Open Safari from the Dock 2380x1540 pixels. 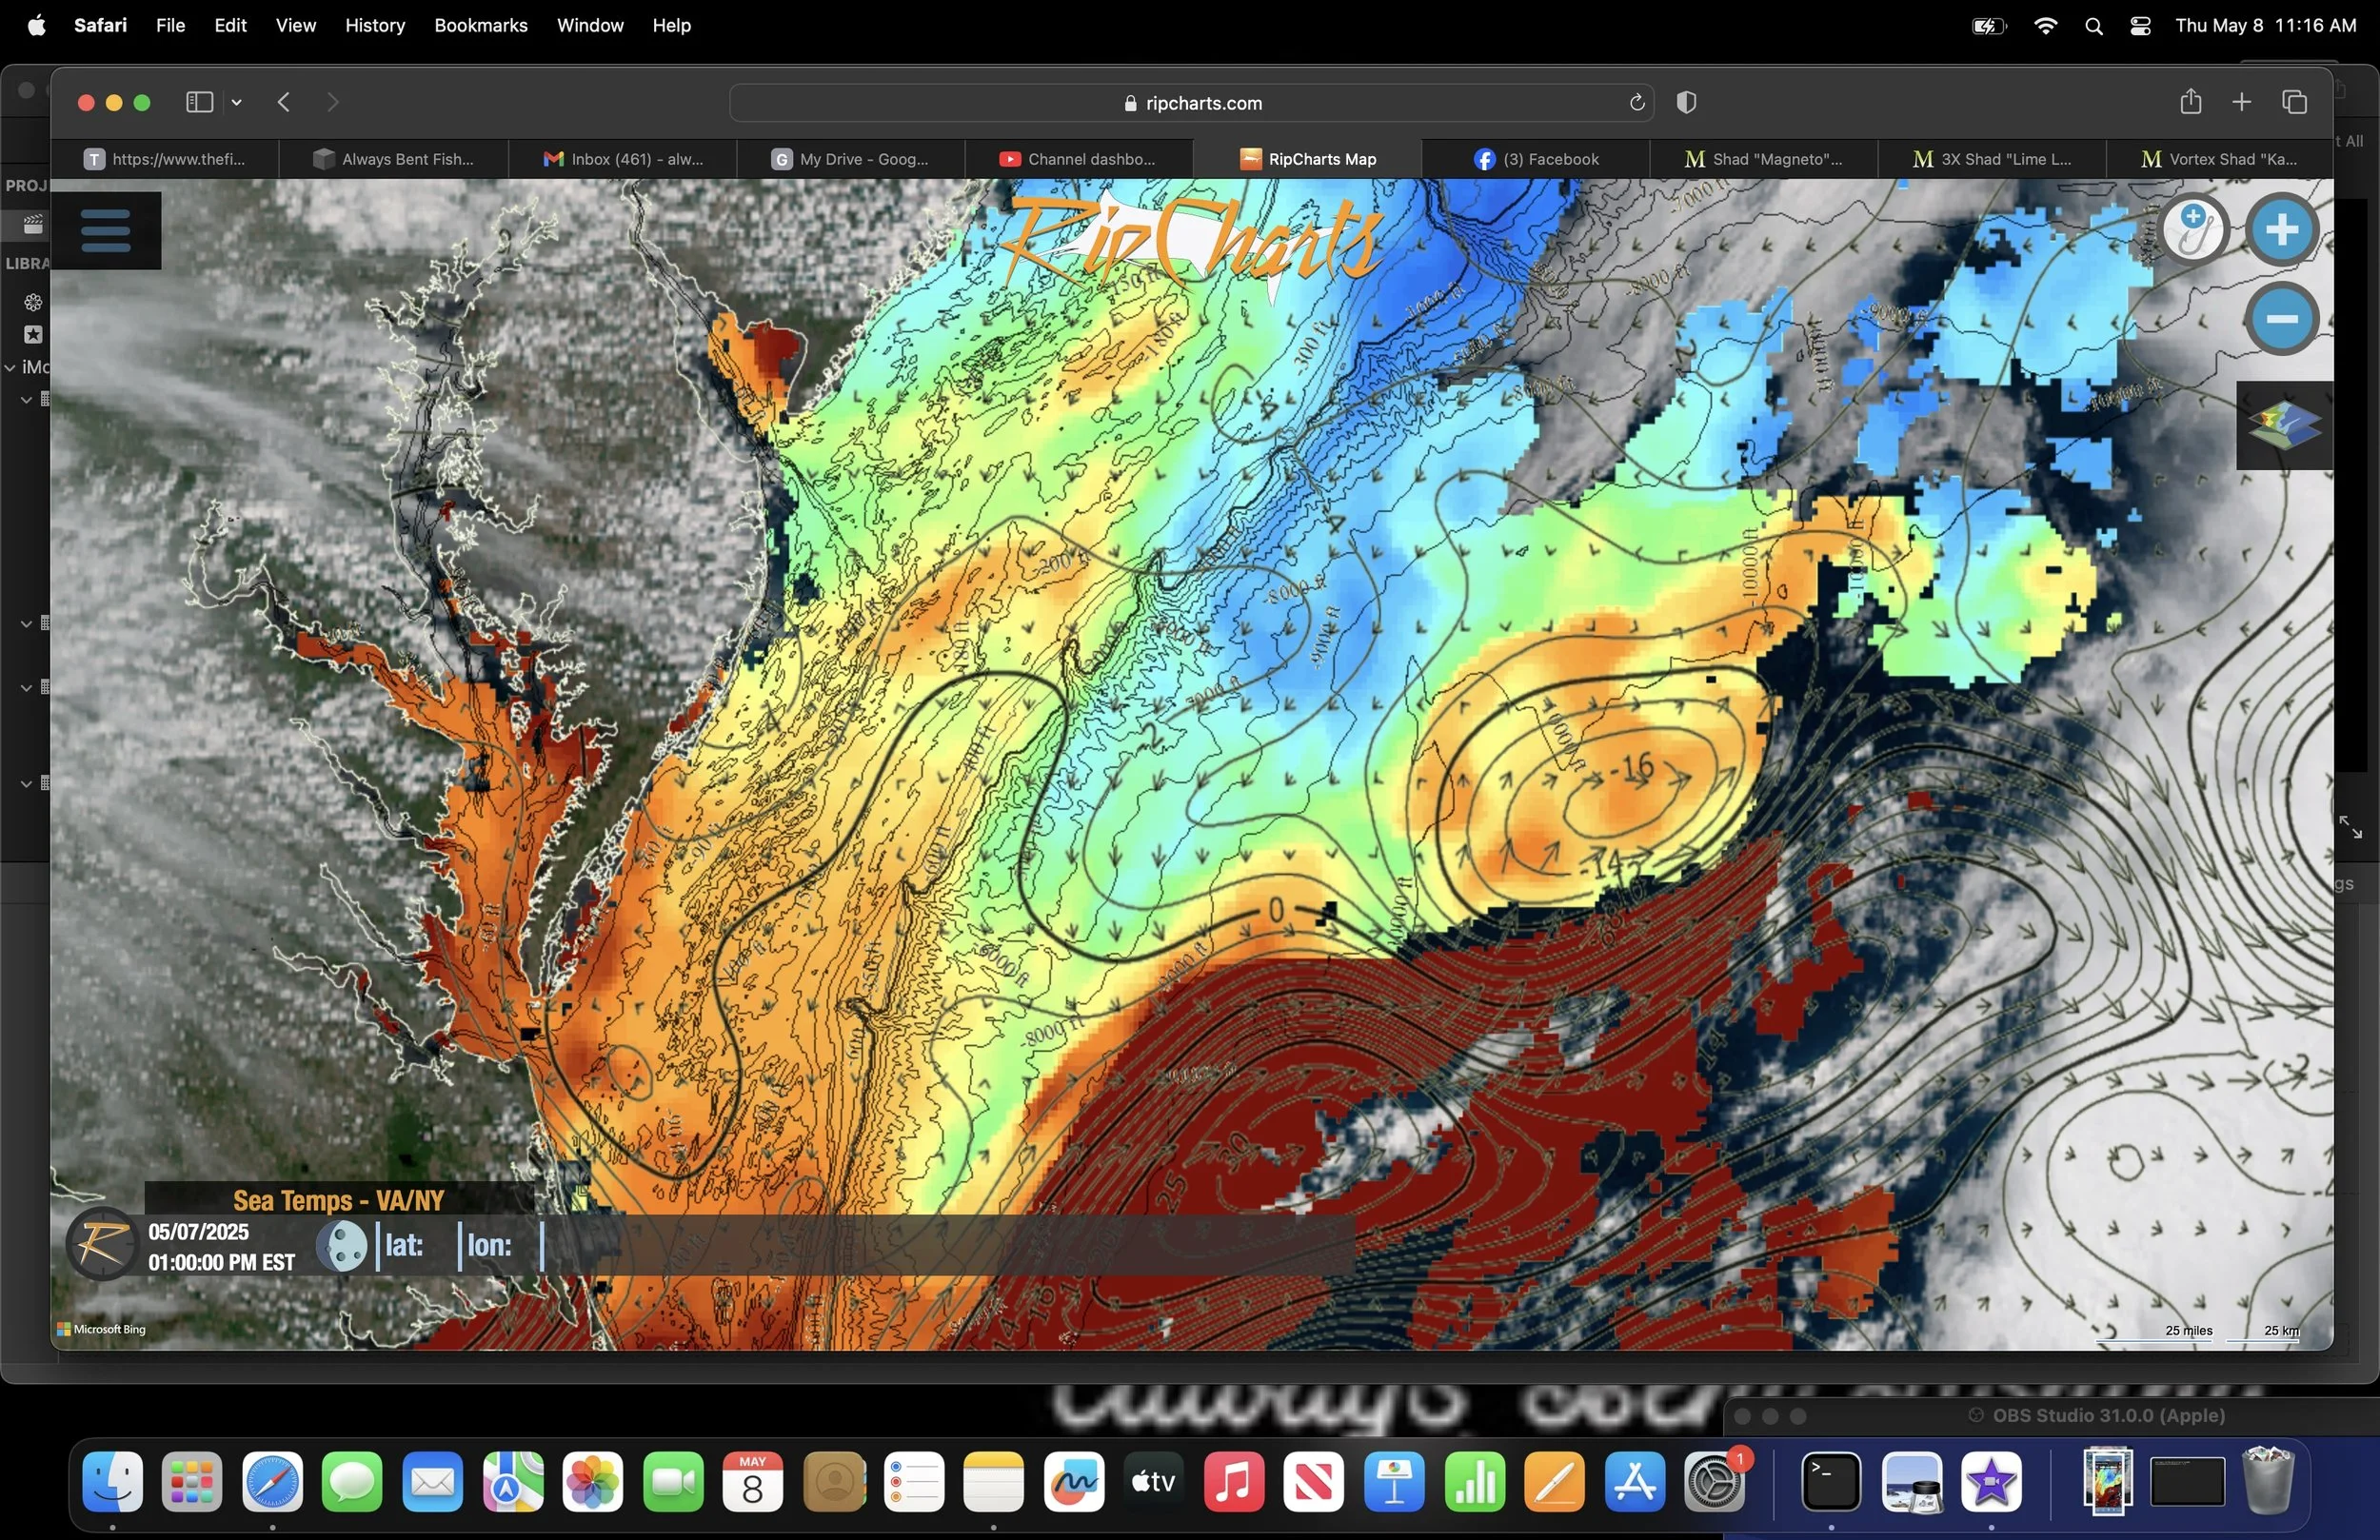pyautogui.click(x=272, y=1482)
